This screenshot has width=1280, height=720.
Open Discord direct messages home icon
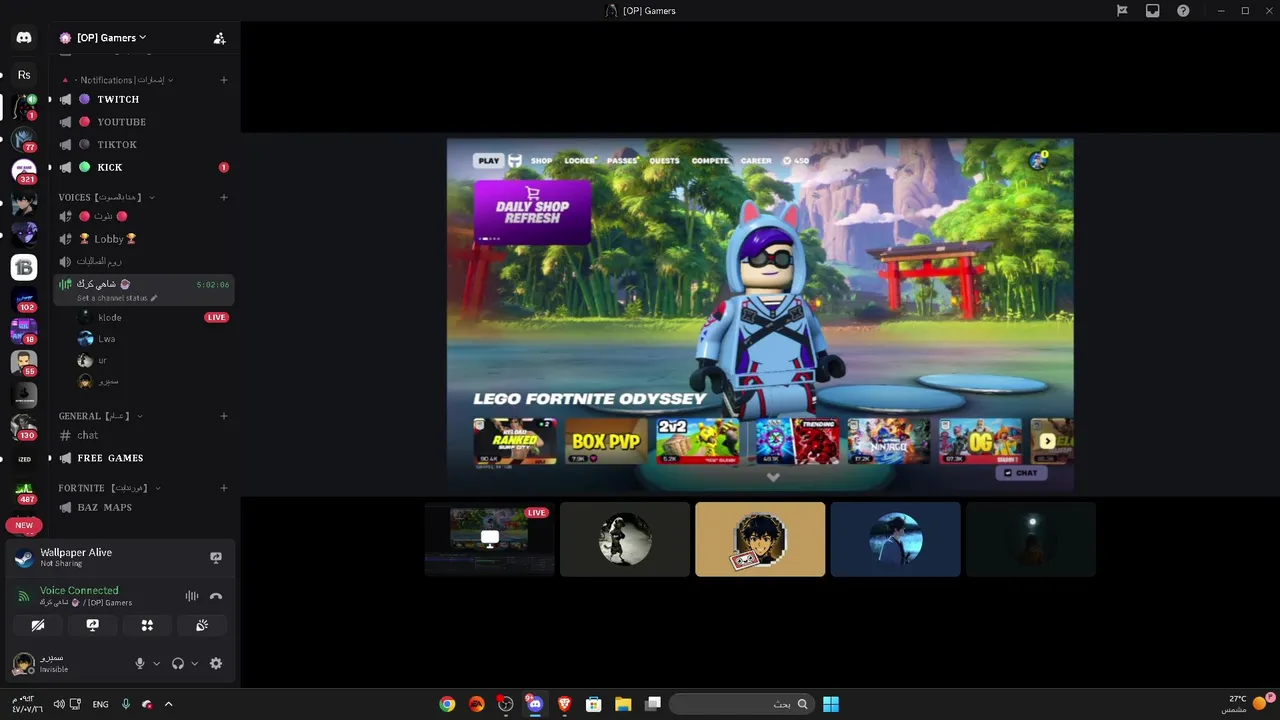24,38
